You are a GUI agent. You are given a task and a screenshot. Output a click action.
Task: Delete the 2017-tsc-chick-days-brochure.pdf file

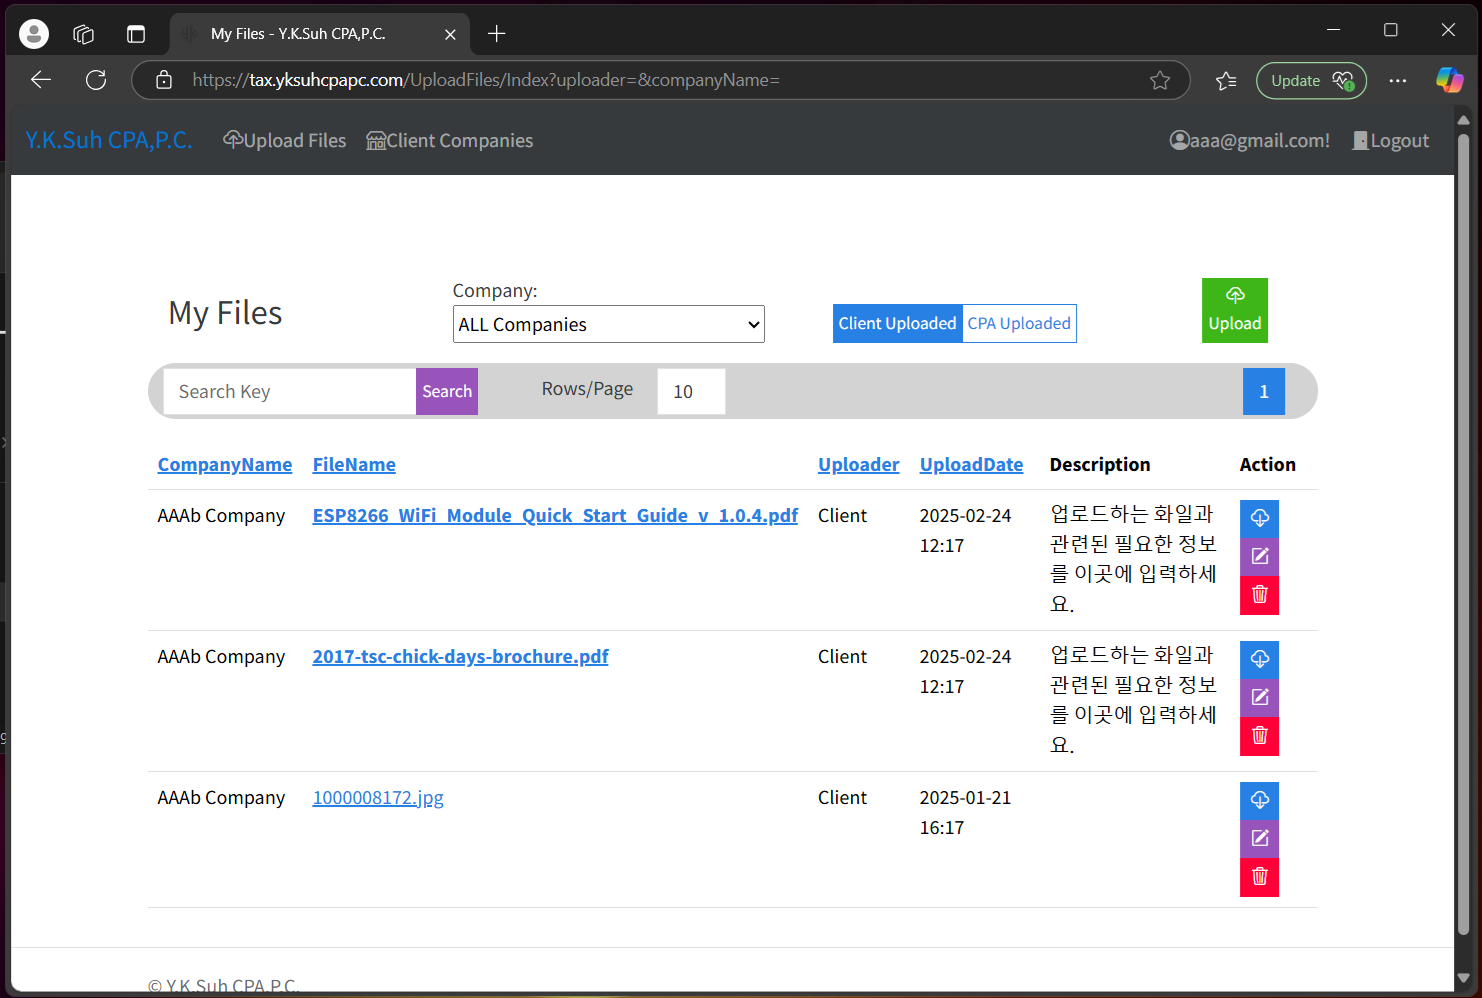click(x=1259, y=736)
